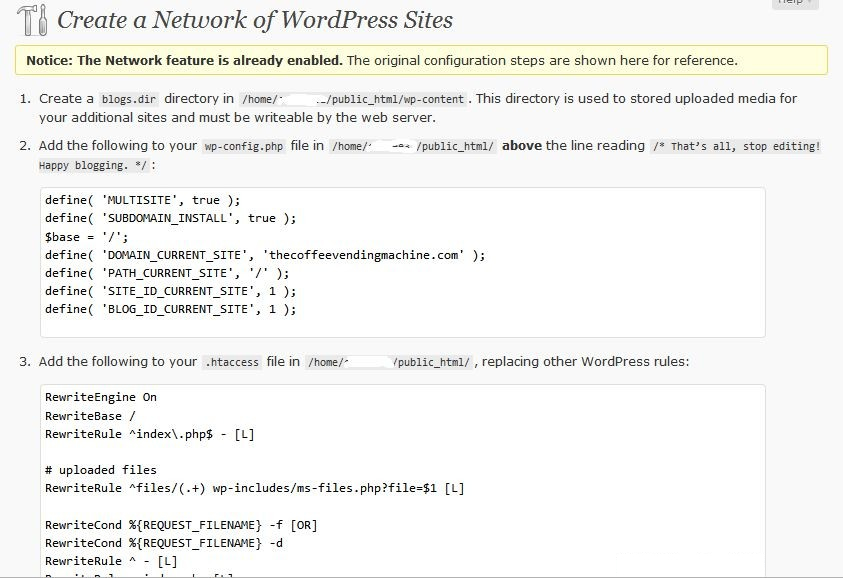This screenshot has width=843, height=578.
Task: Click the 'RewriteRule ^index\.php$ - [L]' line
Action: (x=149, y=434)
